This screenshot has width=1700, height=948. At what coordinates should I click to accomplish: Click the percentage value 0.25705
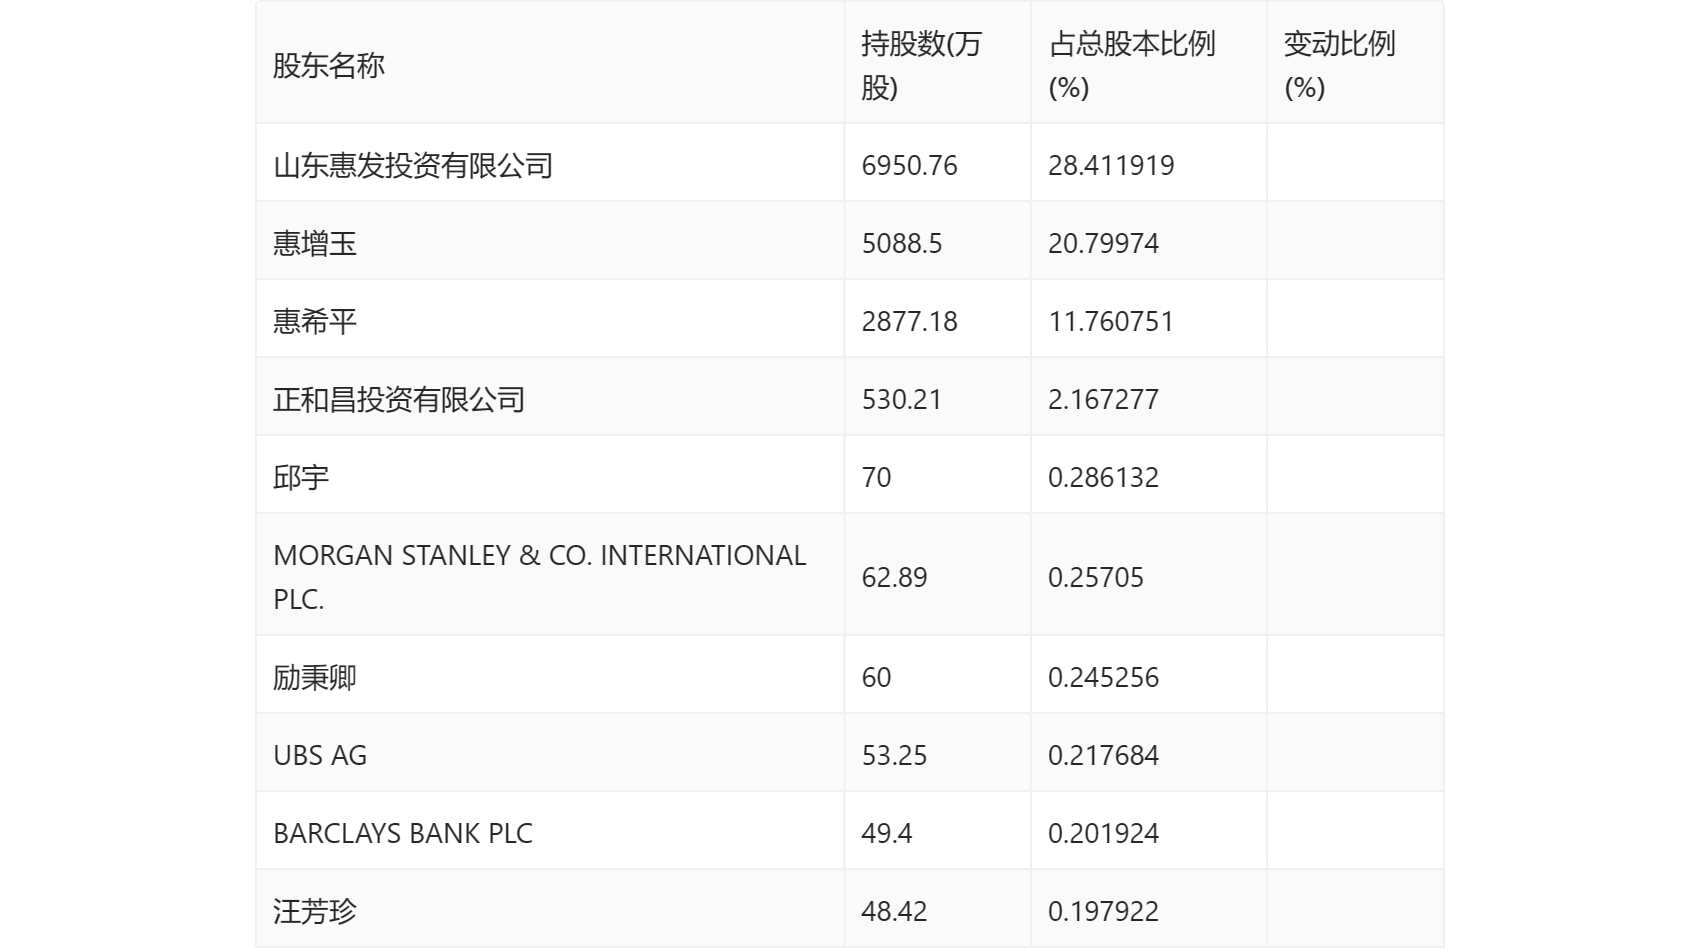(x=1095, y=578)
